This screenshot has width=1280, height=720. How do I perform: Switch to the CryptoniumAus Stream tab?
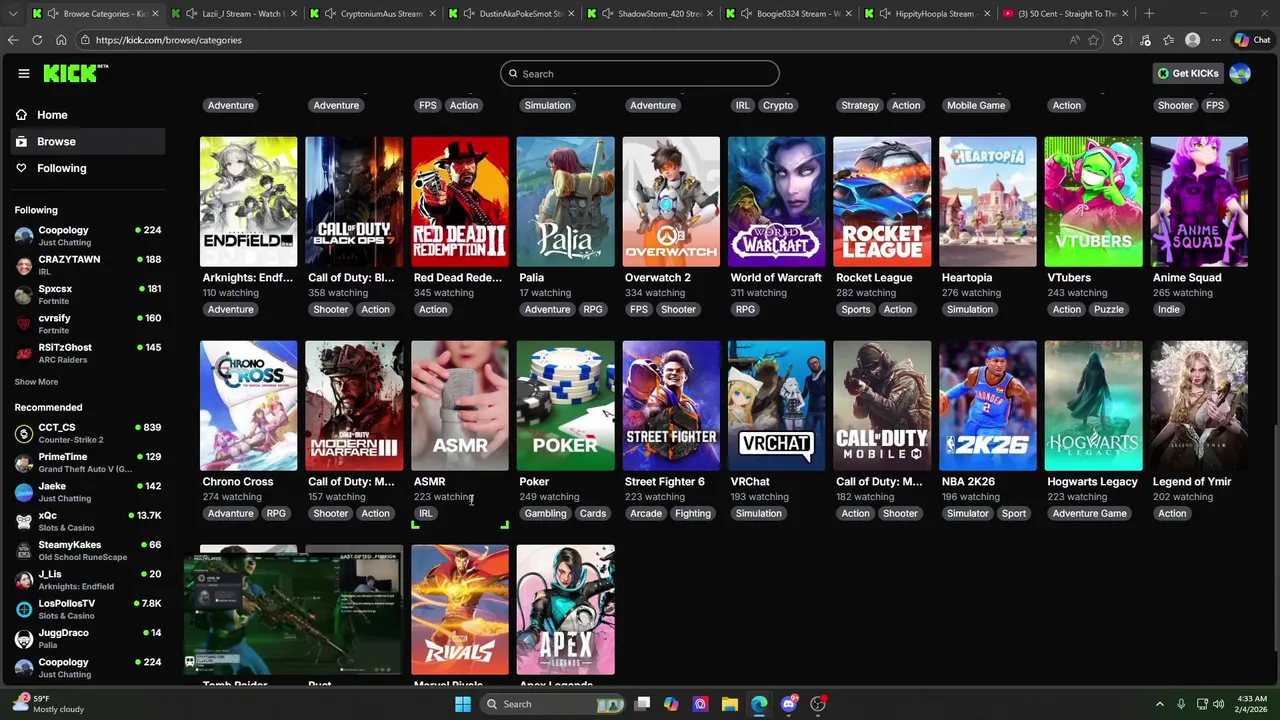point(374,13)
